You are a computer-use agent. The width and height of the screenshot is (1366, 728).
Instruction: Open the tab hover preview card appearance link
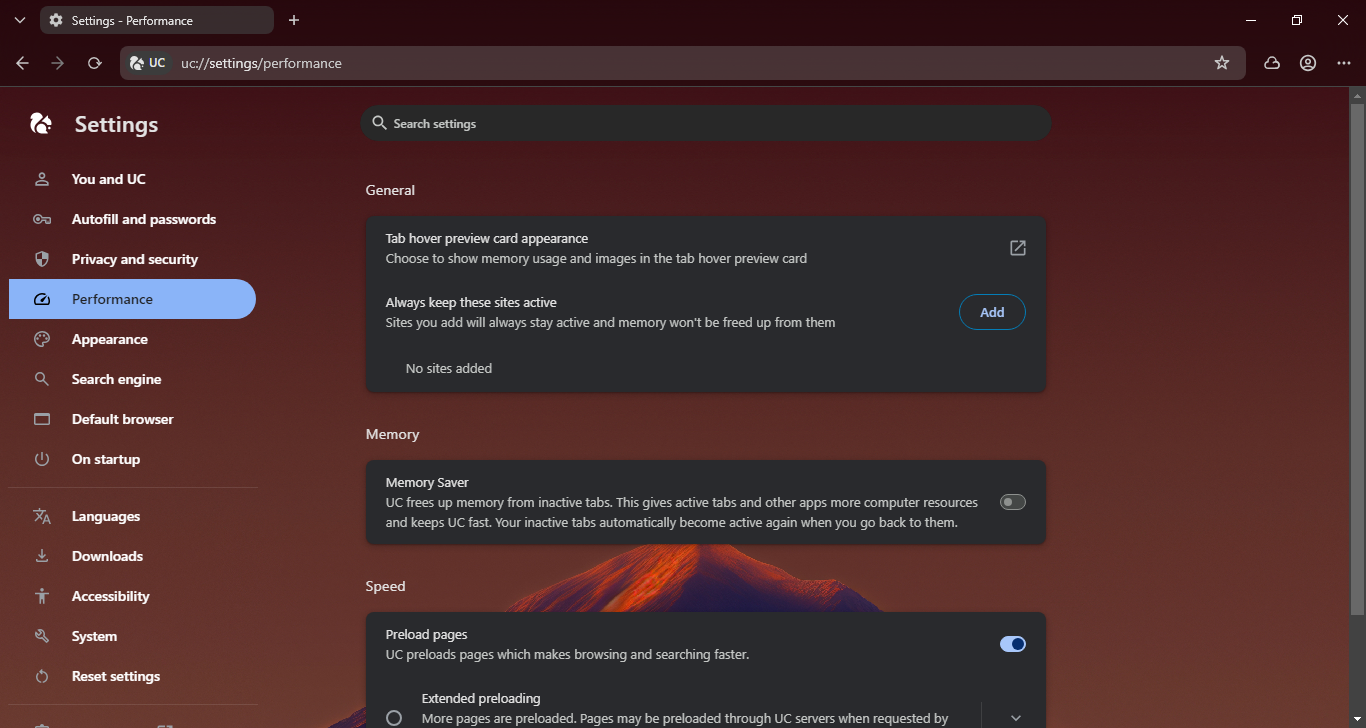(x=1018, y=247)
